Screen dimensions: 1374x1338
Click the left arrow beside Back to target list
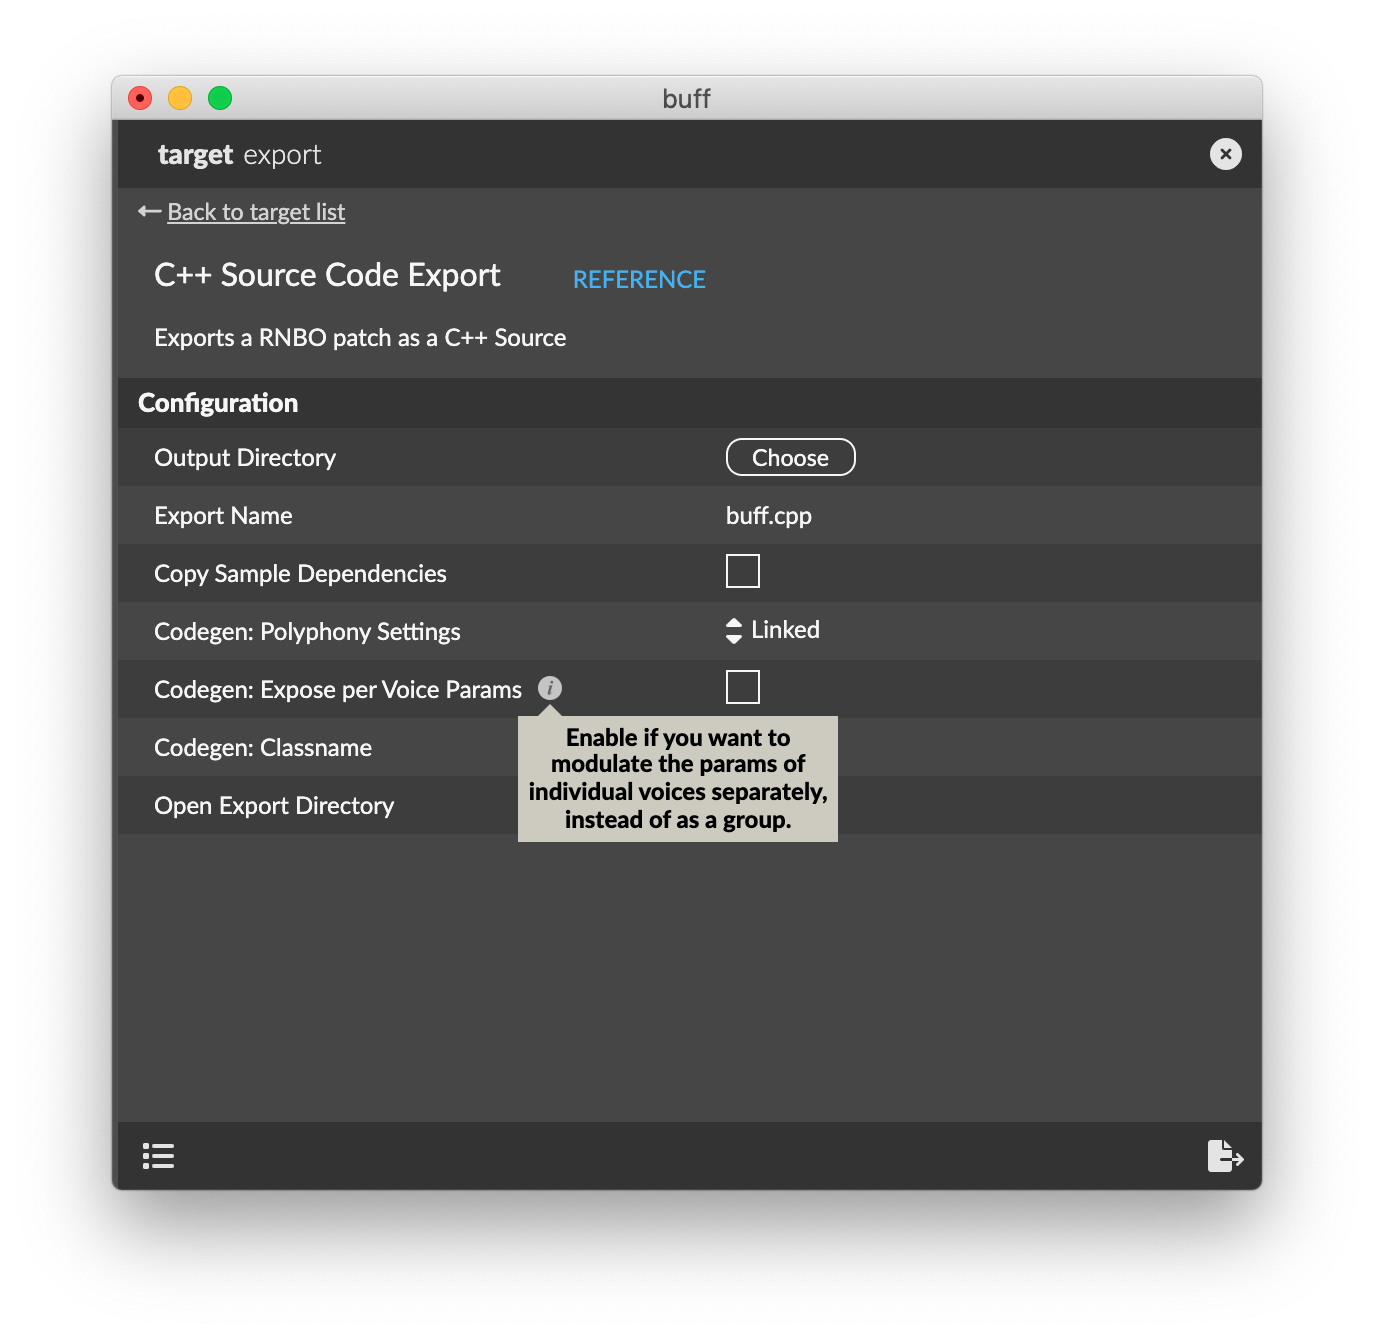(149, 212)
